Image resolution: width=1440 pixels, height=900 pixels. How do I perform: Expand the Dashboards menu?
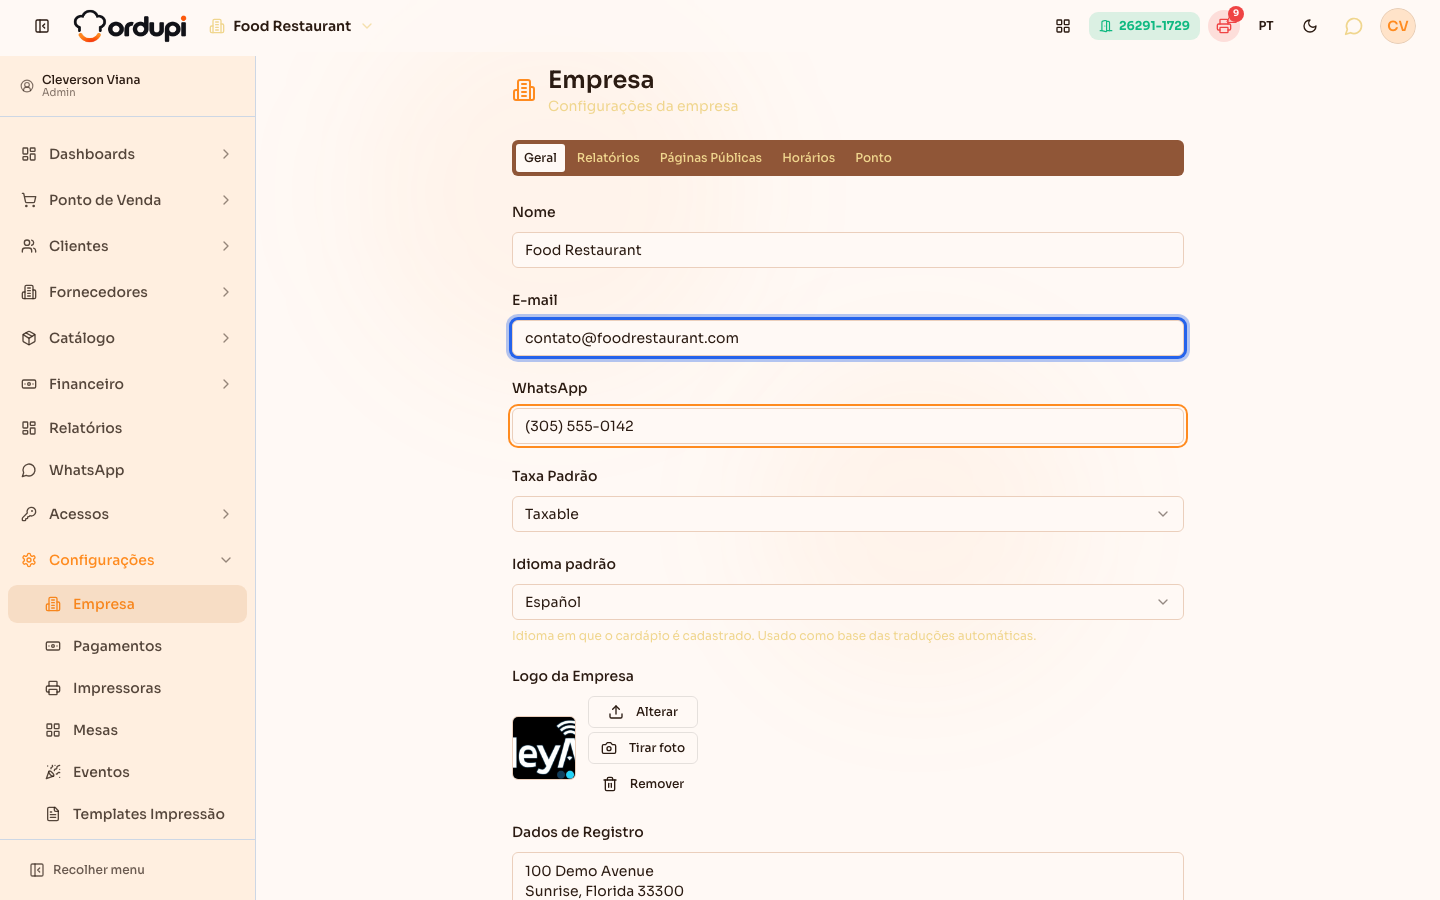pos(128,154)
